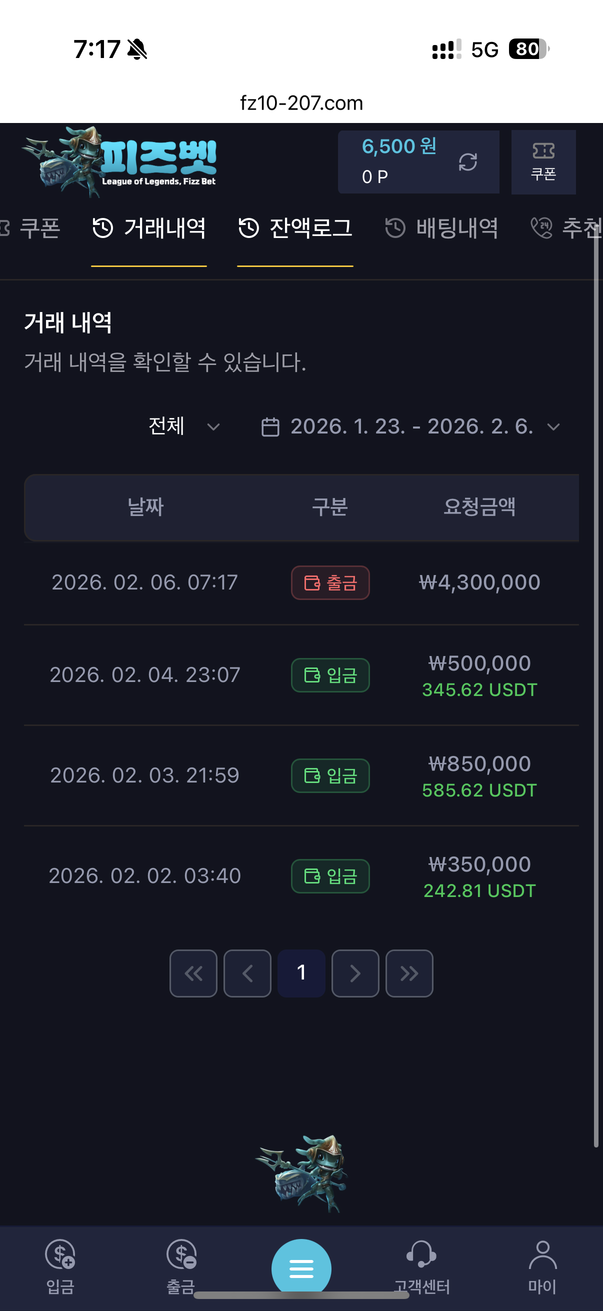The image size is (603, 1311).
Task: Open 고객센터 customer support headset icon
Action: coord(421,1266)
